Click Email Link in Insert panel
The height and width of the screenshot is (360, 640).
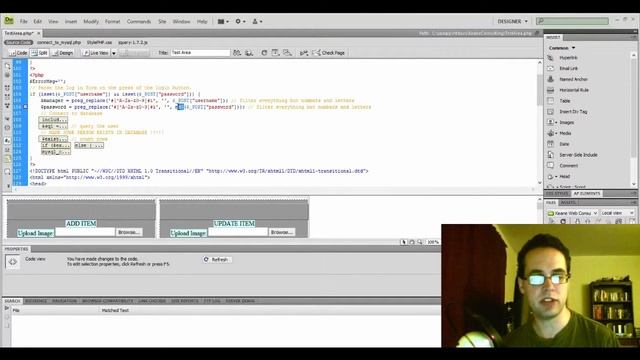click(568, 69)
